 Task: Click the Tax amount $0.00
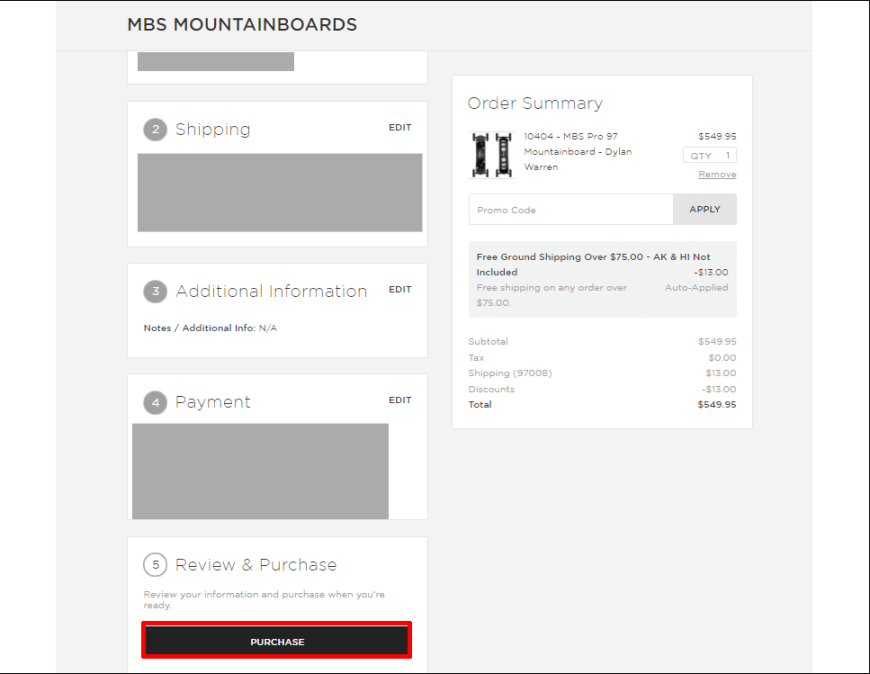[x=722, y=358]
